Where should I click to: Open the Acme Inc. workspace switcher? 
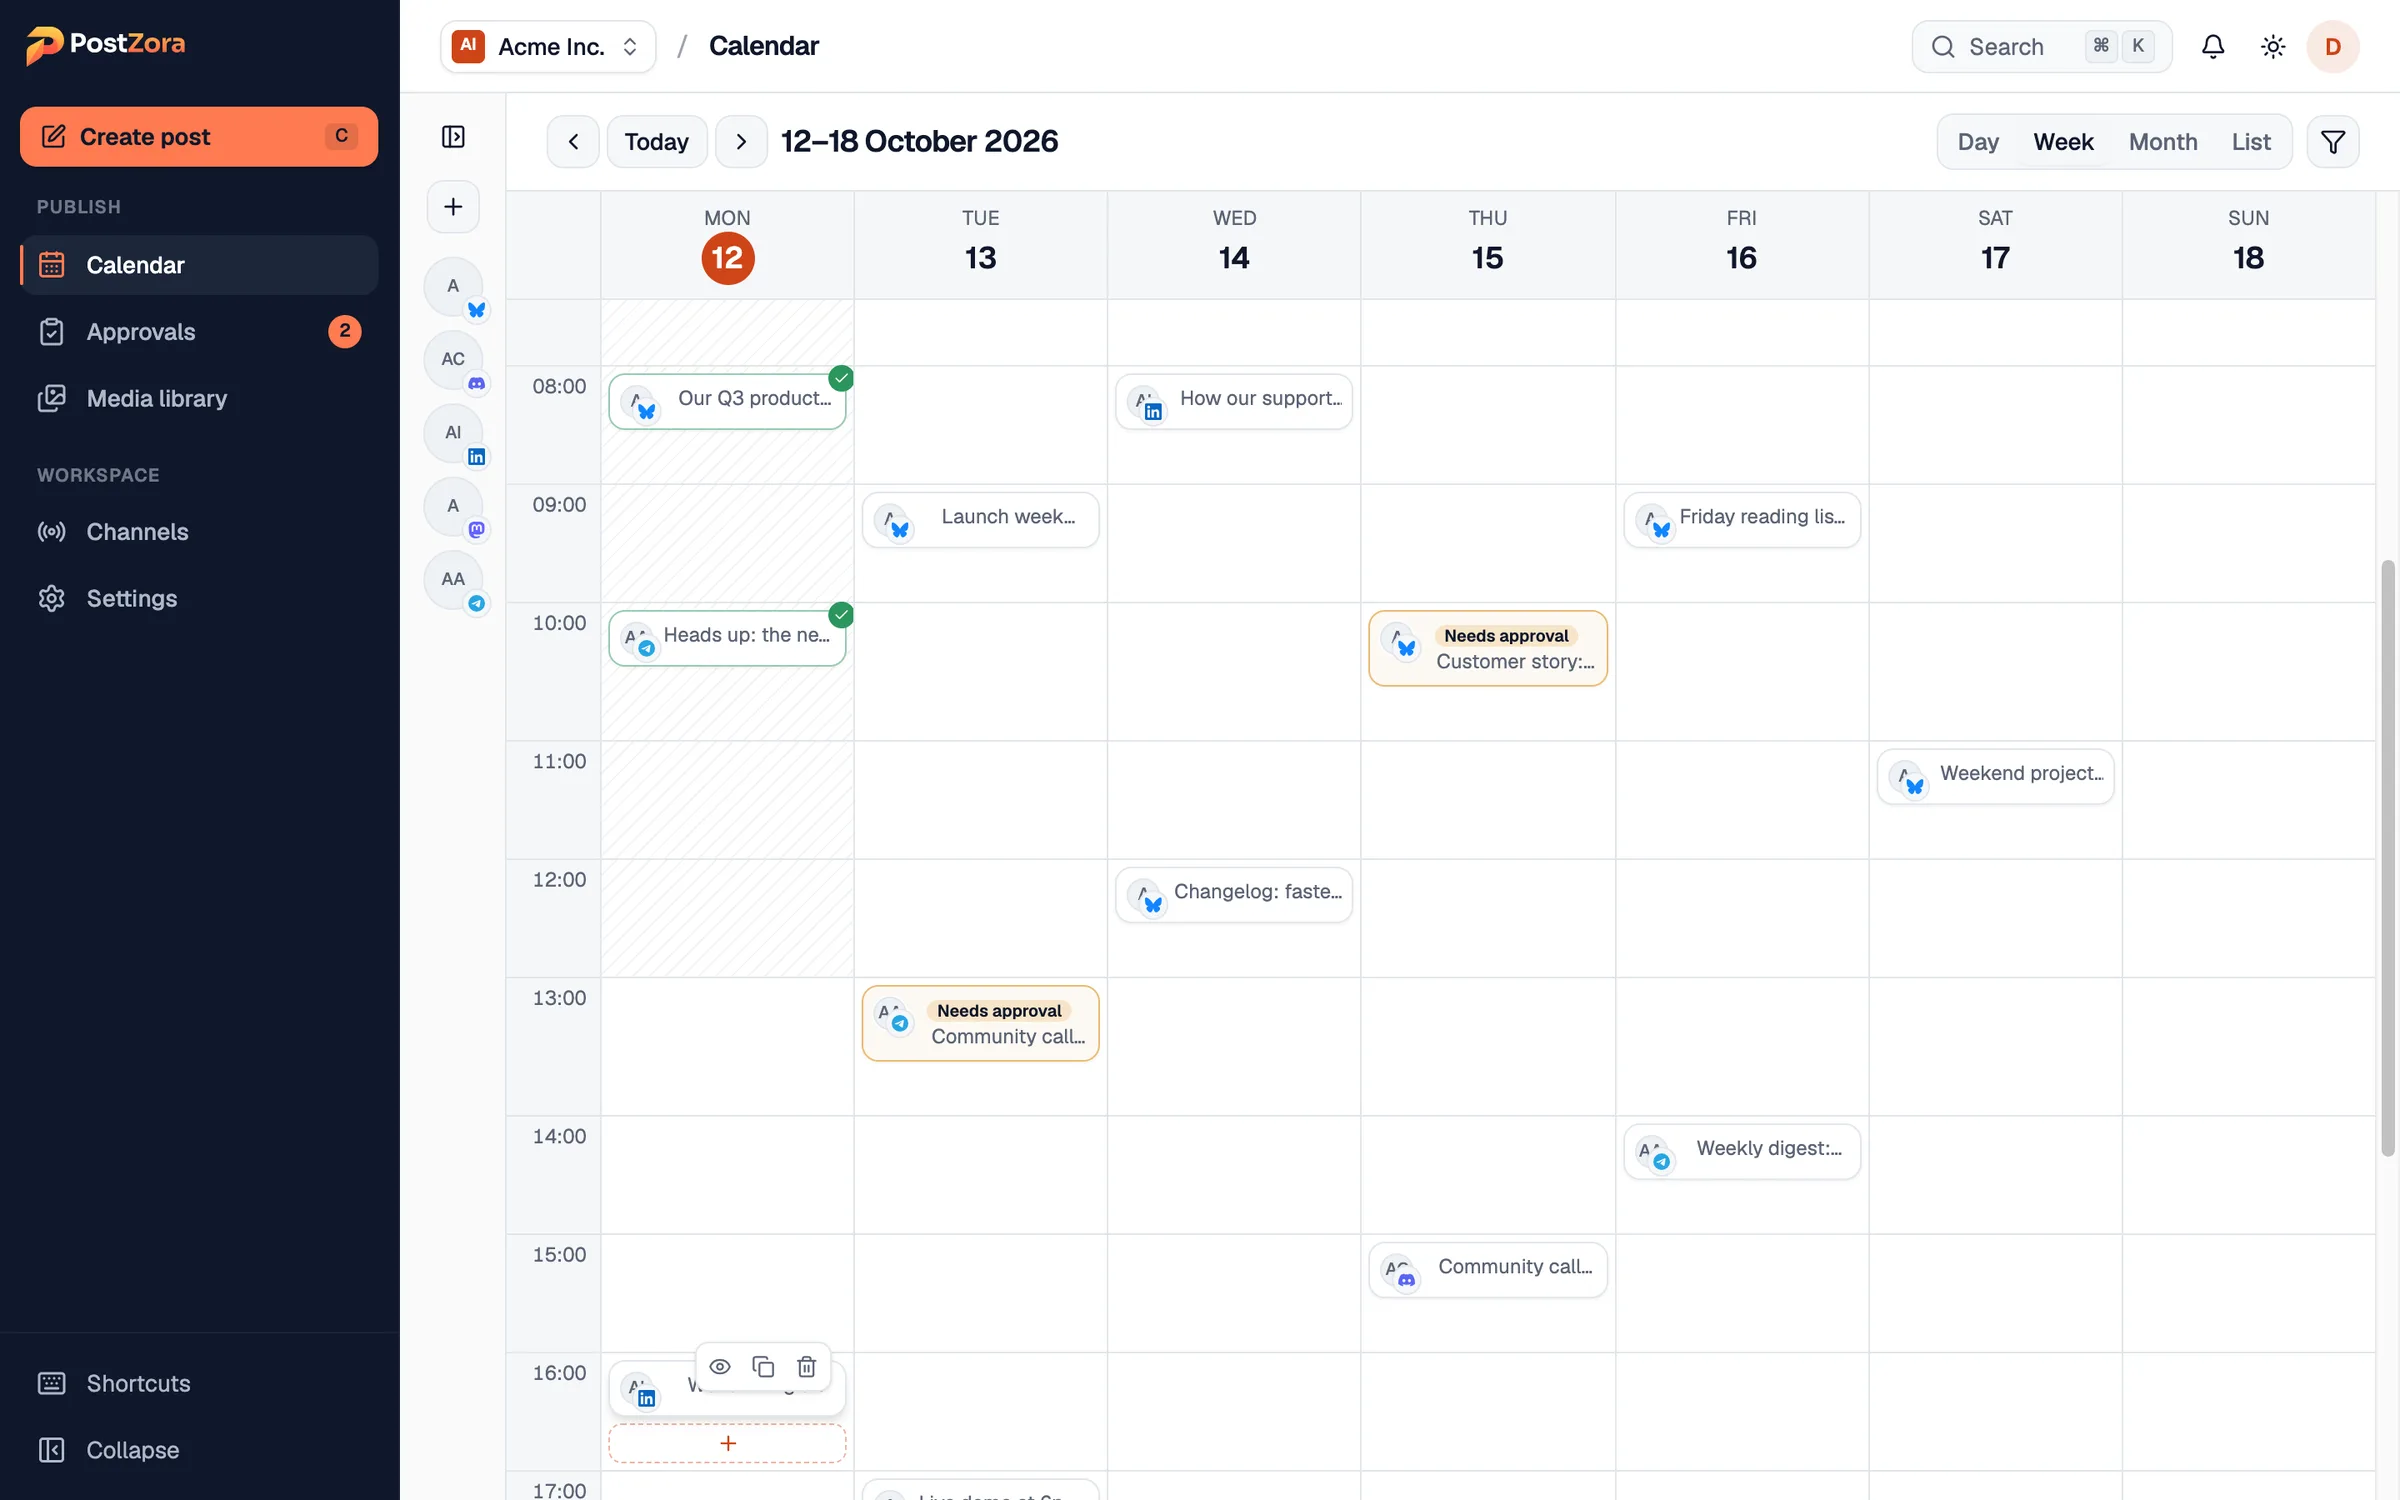(548, 47)
